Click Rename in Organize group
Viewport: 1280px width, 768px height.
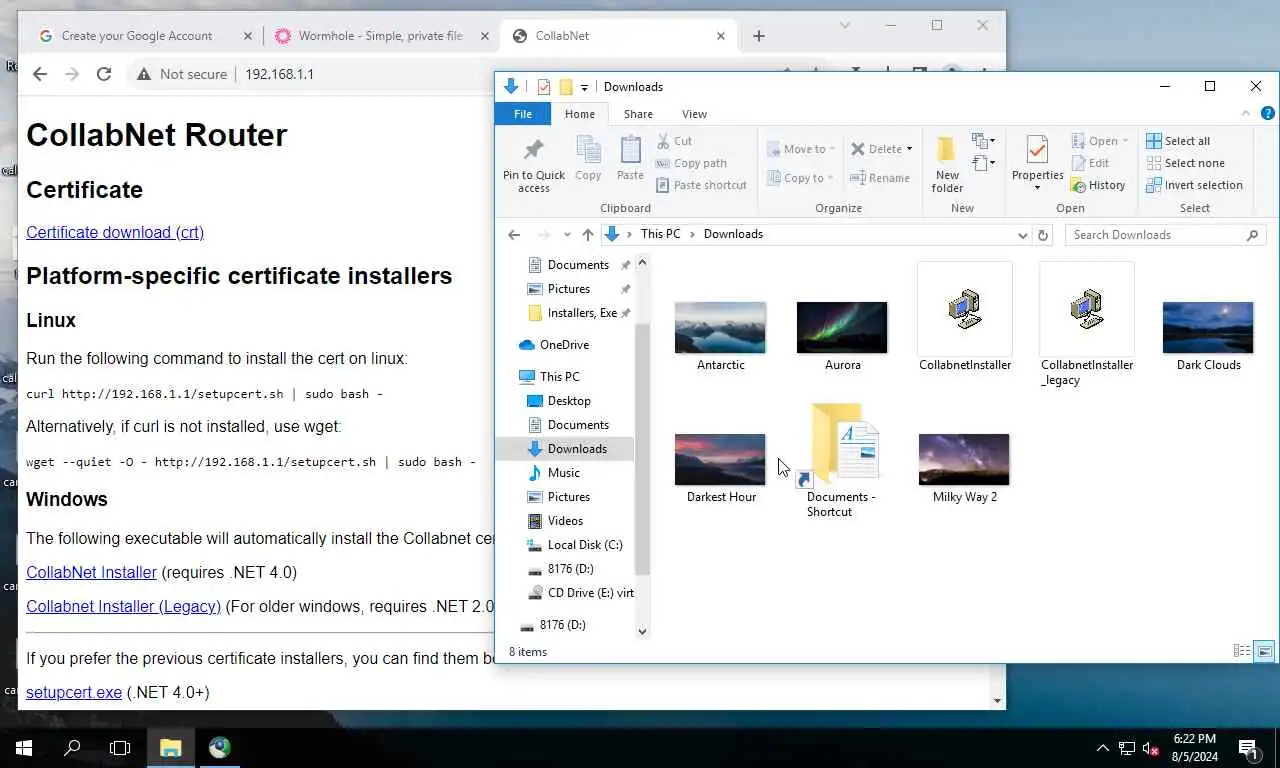tap(880, 178)
